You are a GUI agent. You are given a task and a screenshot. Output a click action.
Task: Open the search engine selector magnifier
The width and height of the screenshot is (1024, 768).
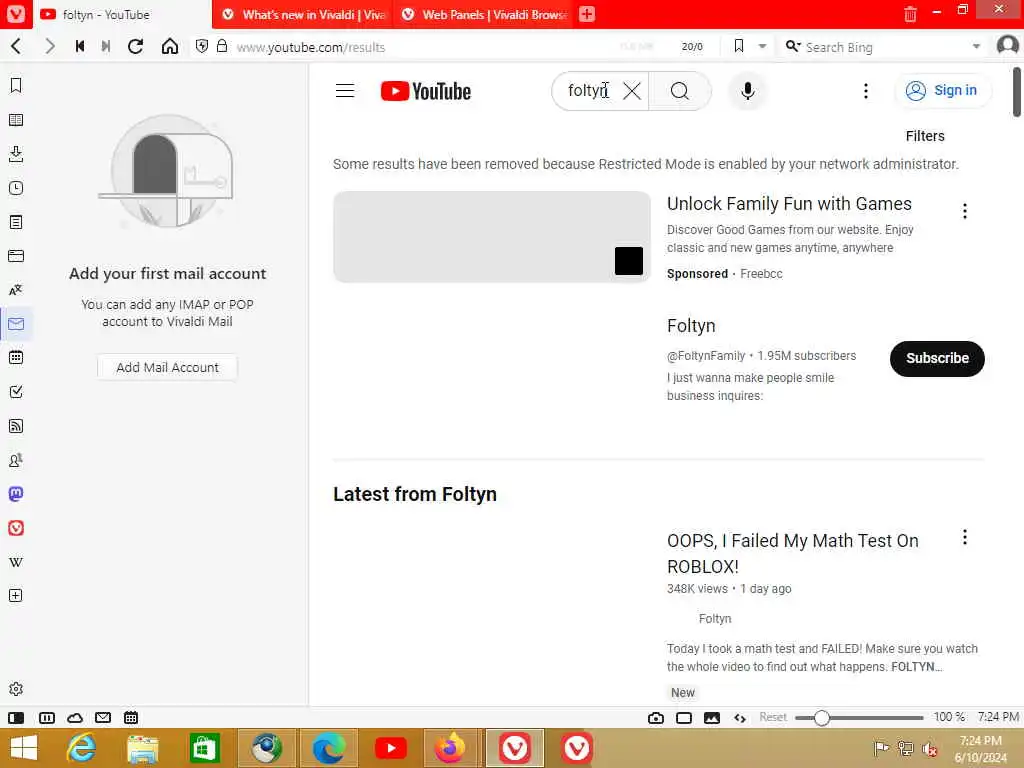792,46
